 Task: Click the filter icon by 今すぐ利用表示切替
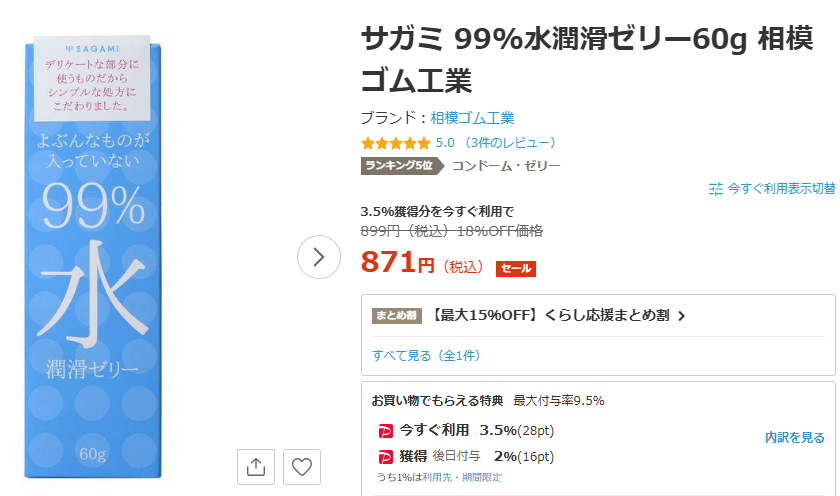pyautogui.click(x=716, y=189)
